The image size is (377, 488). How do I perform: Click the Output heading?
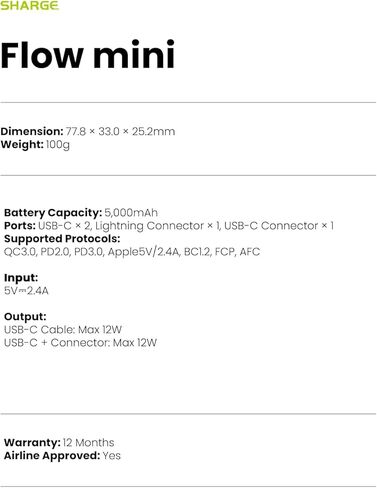pyautogui.click(x=25, y=317)
